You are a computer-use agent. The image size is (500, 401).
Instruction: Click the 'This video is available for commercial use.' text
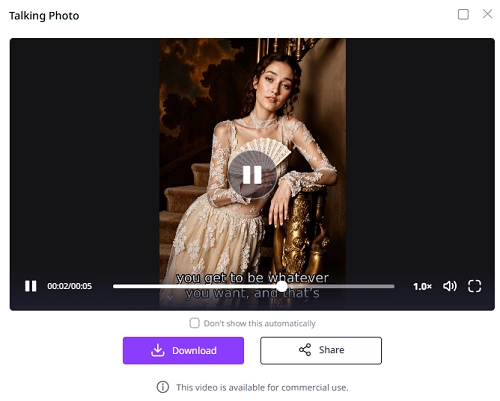pyautogui.click(x=262, y=387)
